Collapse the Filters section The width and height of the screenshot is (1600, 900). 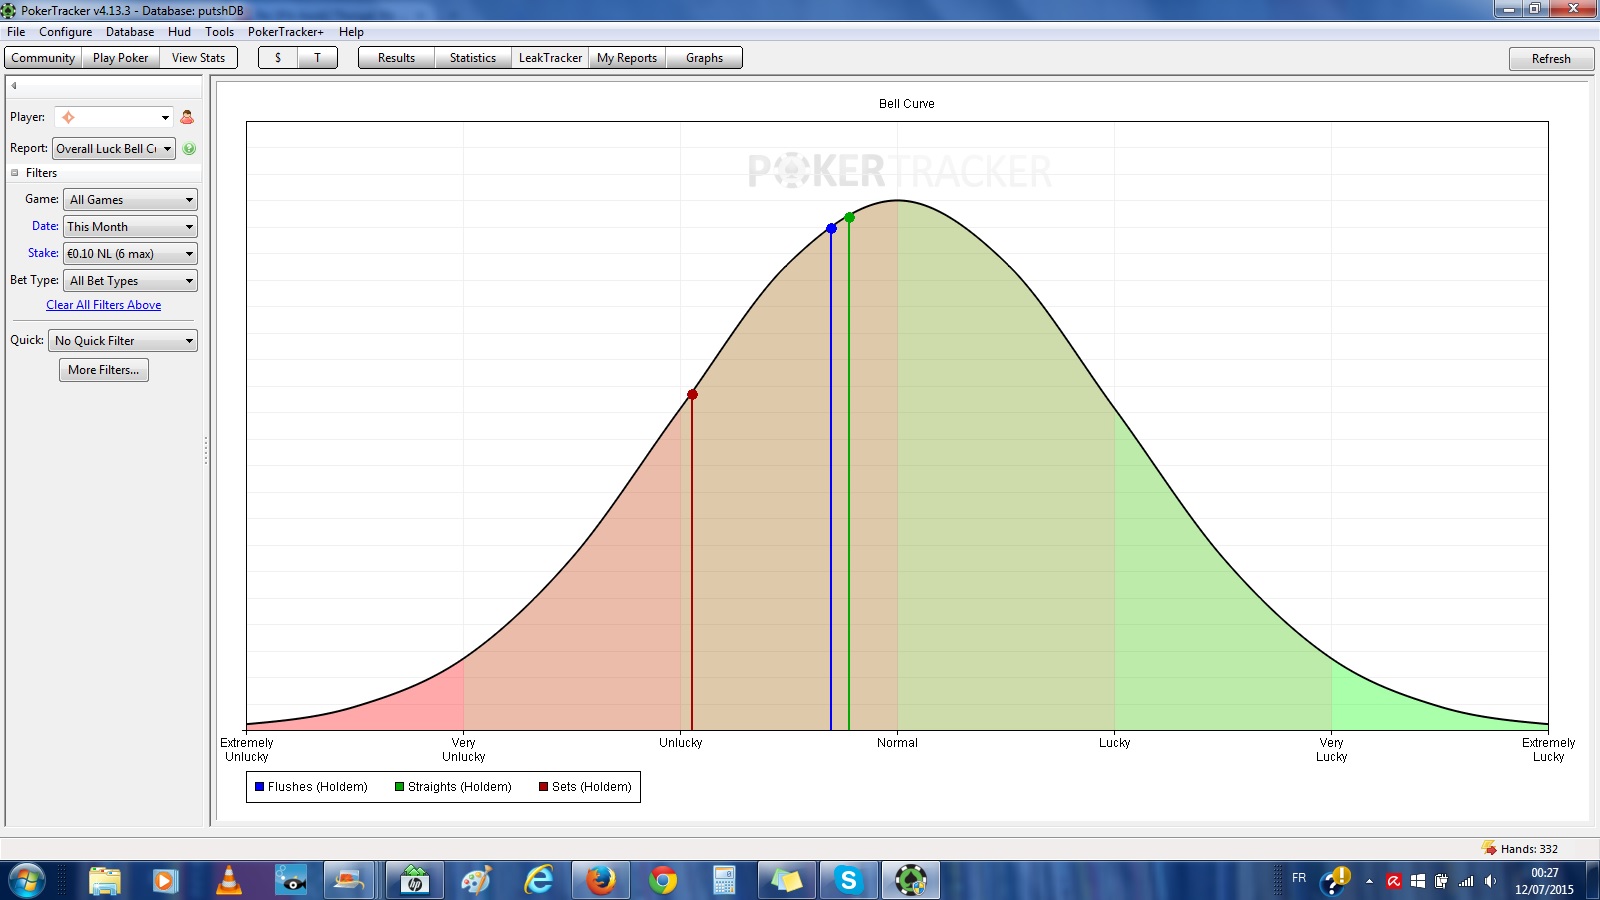[x=15, y=173]
